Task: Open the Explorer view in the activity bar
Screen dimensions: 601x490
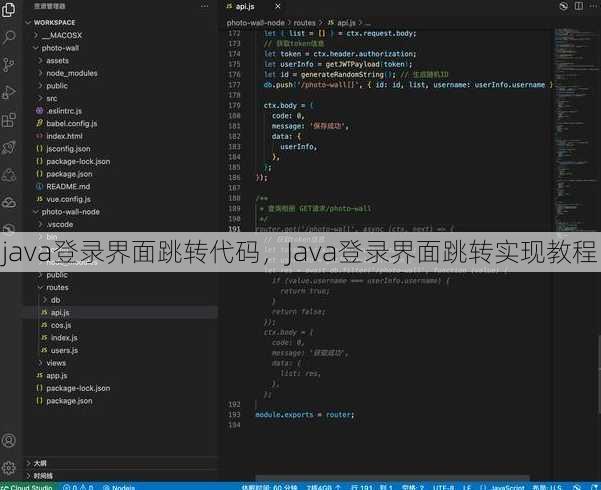Action: 8,10
